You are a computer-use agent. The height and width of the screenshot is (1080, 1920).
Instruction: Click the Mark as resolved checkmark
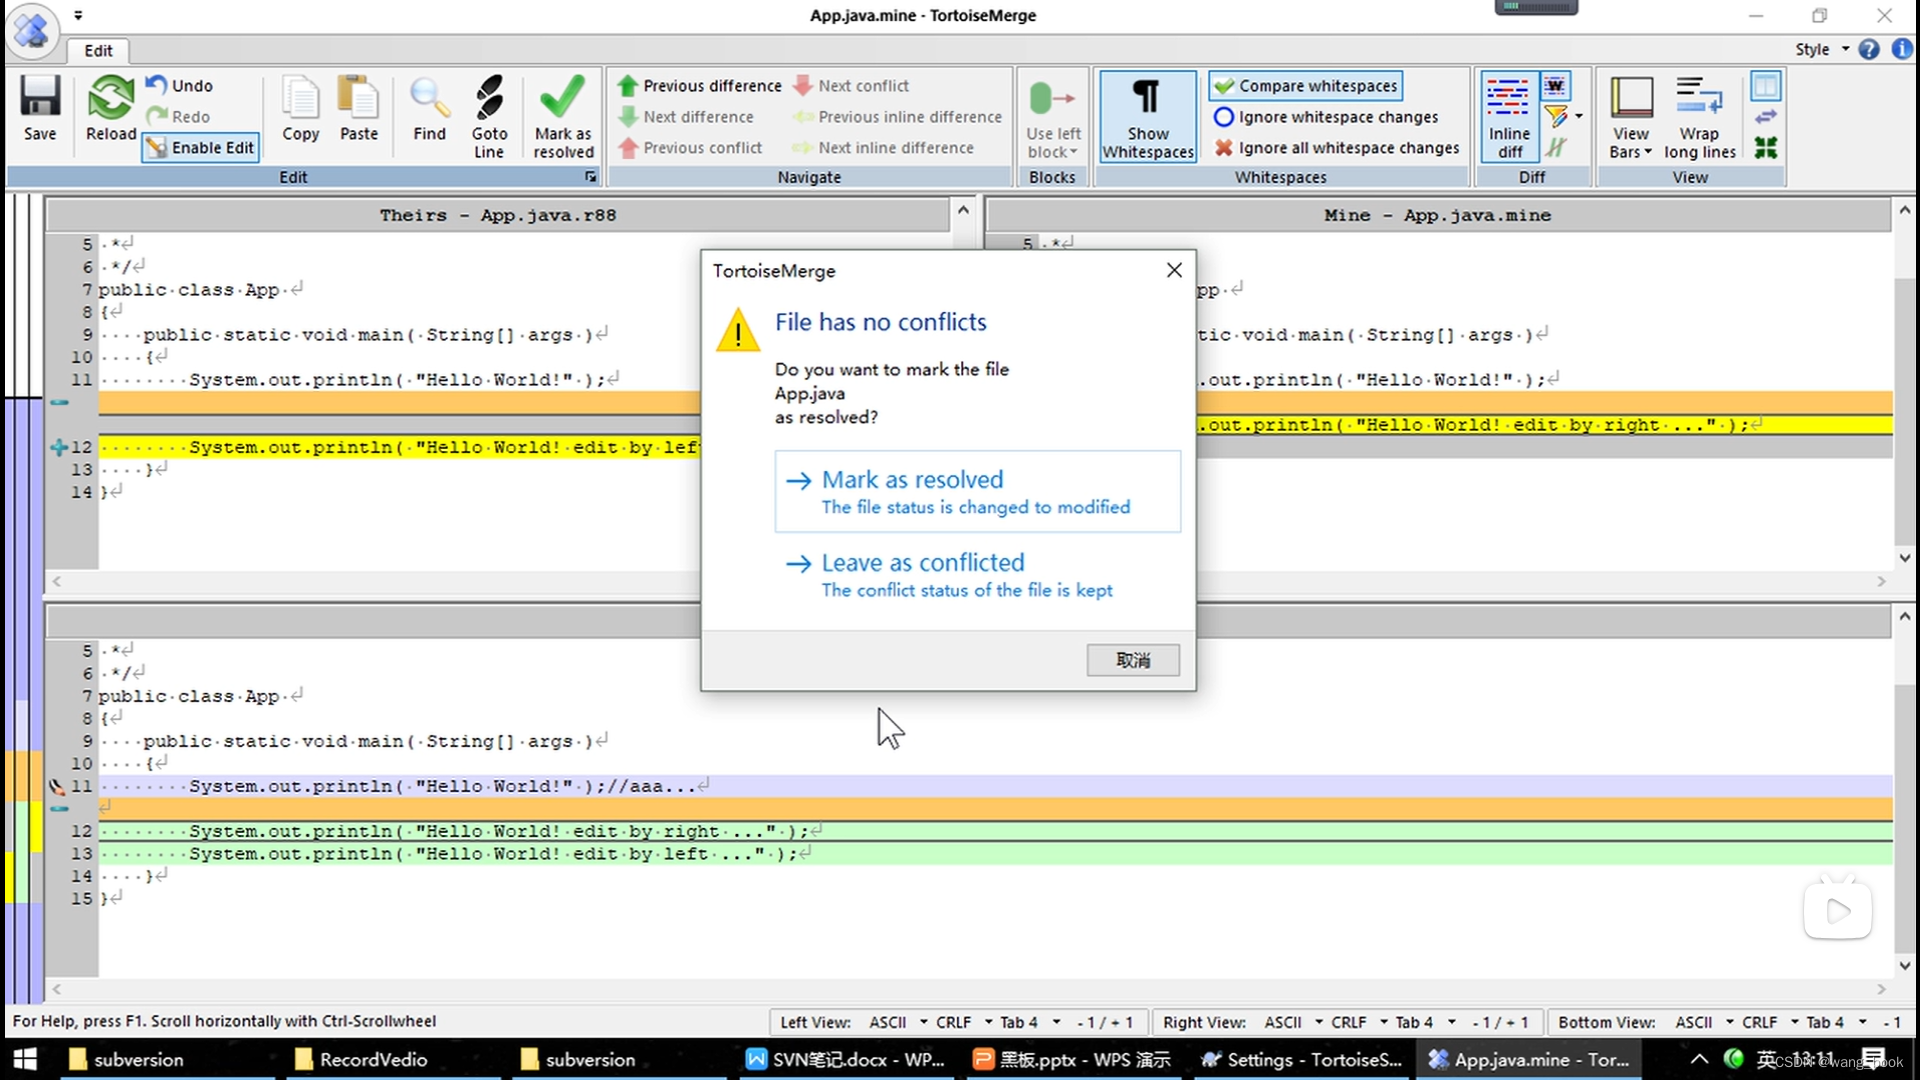[563, 117]
